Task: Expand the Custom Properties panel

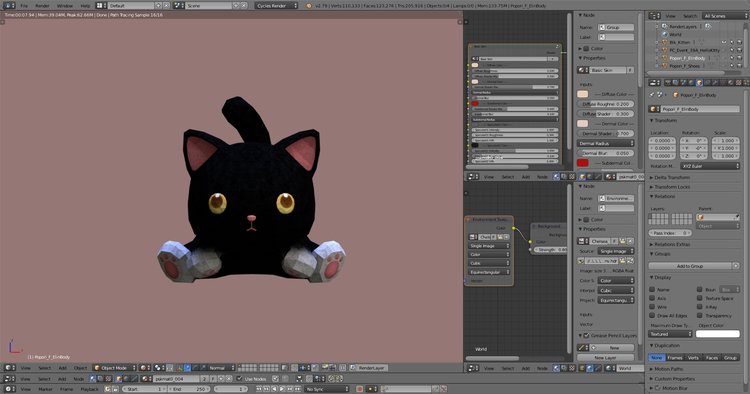Action: (x=673, y=379)
